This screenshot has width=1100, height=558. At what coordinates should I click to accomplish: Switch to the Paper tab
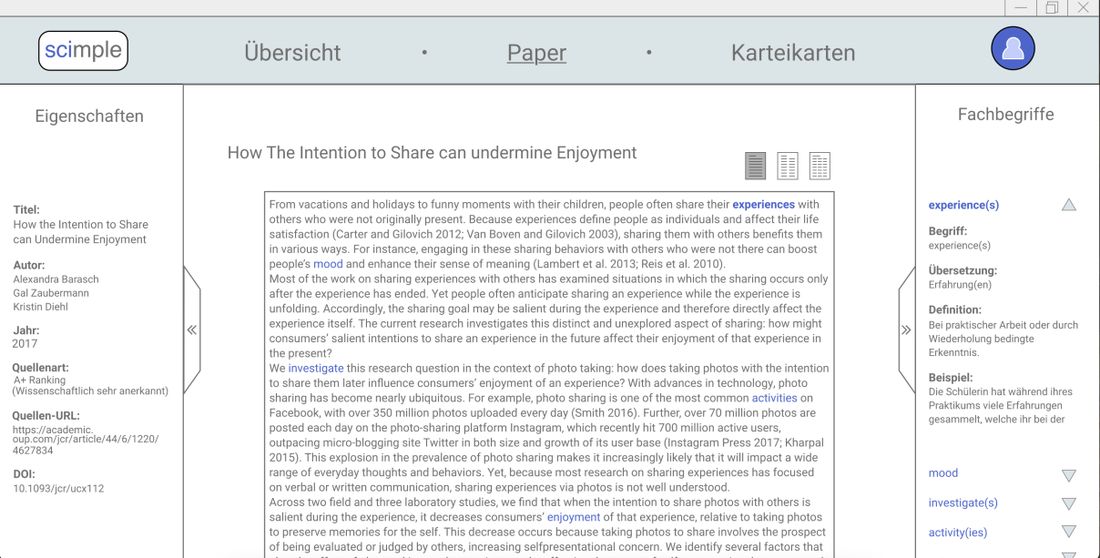tap(537, 53)
